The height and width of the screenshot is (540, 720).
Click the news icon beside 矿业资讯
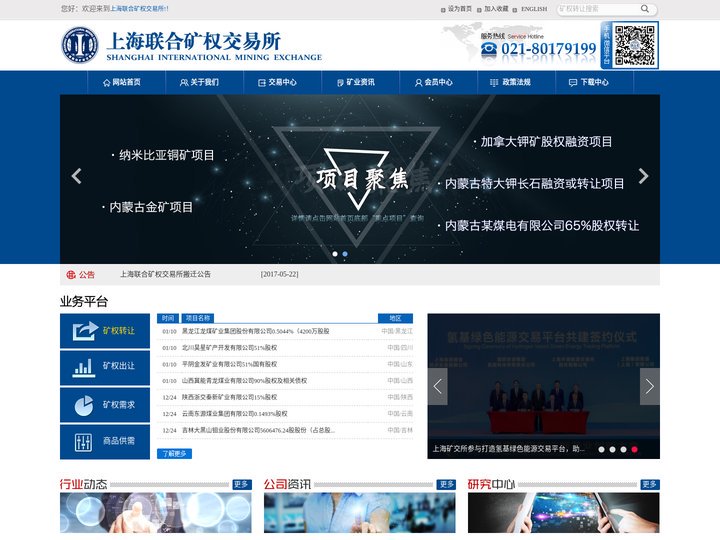pos(340,83)
